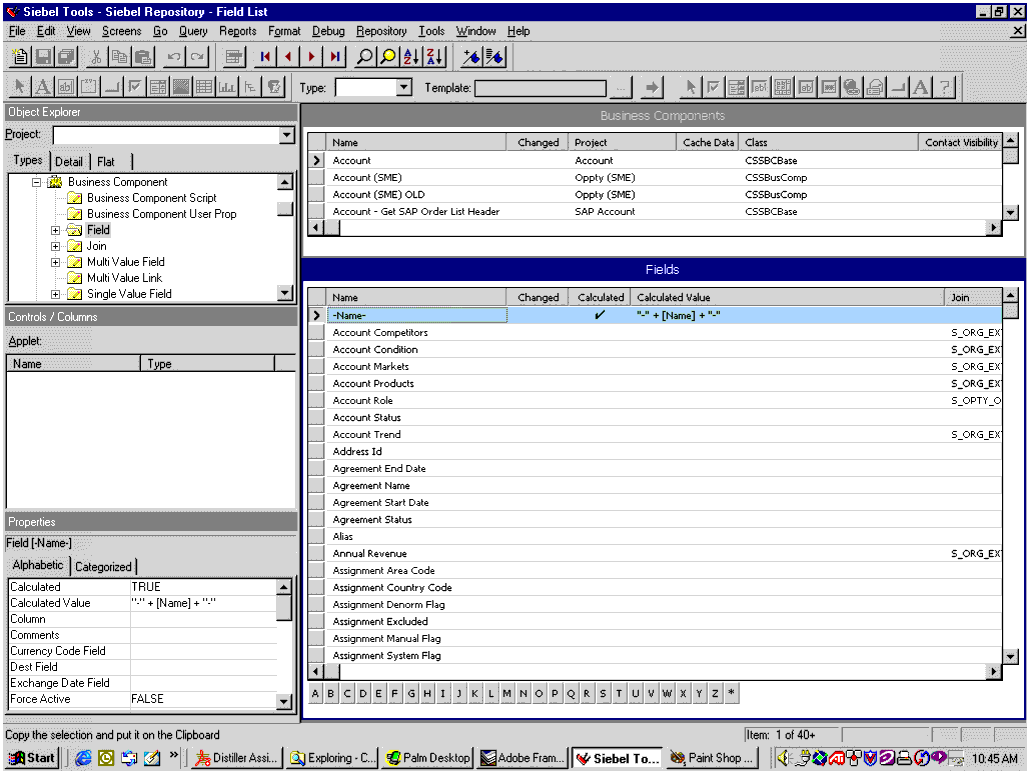Open Palm Desktop from the taskbar
This screenshot has width=1028, height=774.
click(427, 758)
